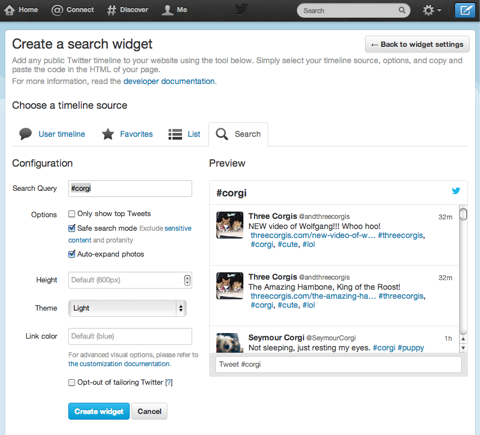
Task: Click the preview scrollbar down arrow
Action: [x=463, y=348]
